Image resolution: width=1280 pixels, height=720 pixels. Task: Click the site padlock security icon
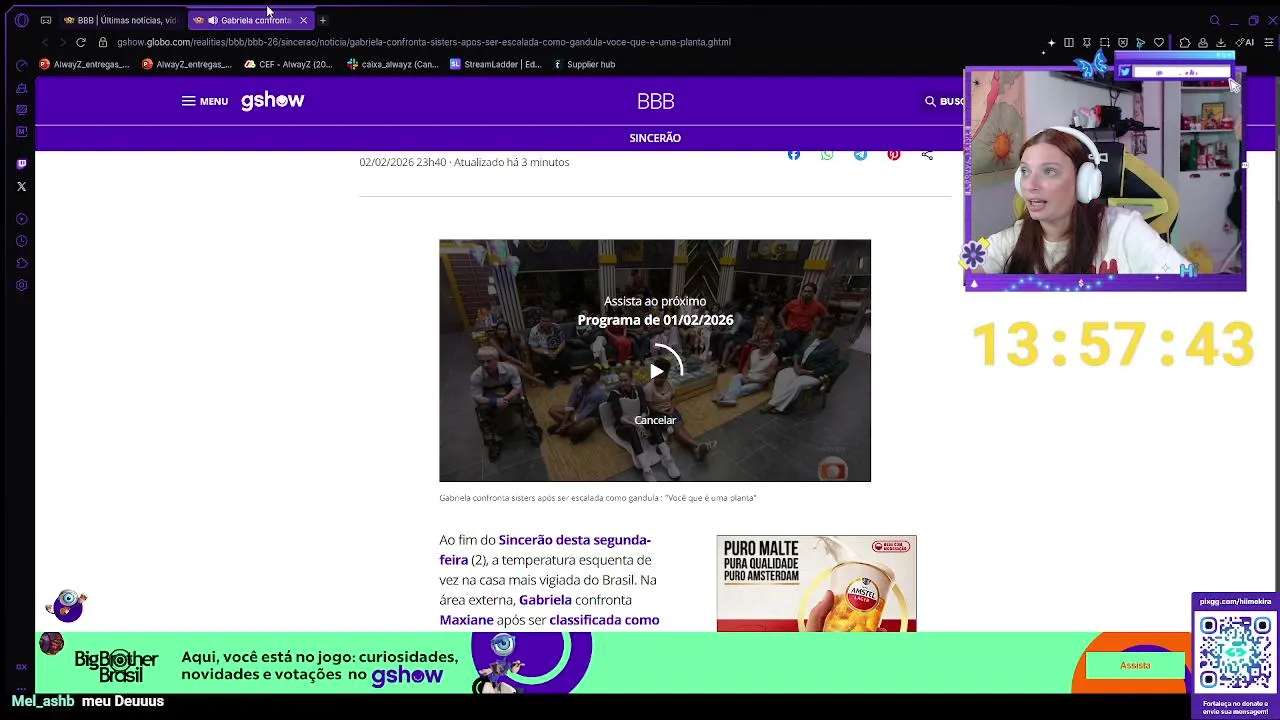coord(103,42)
